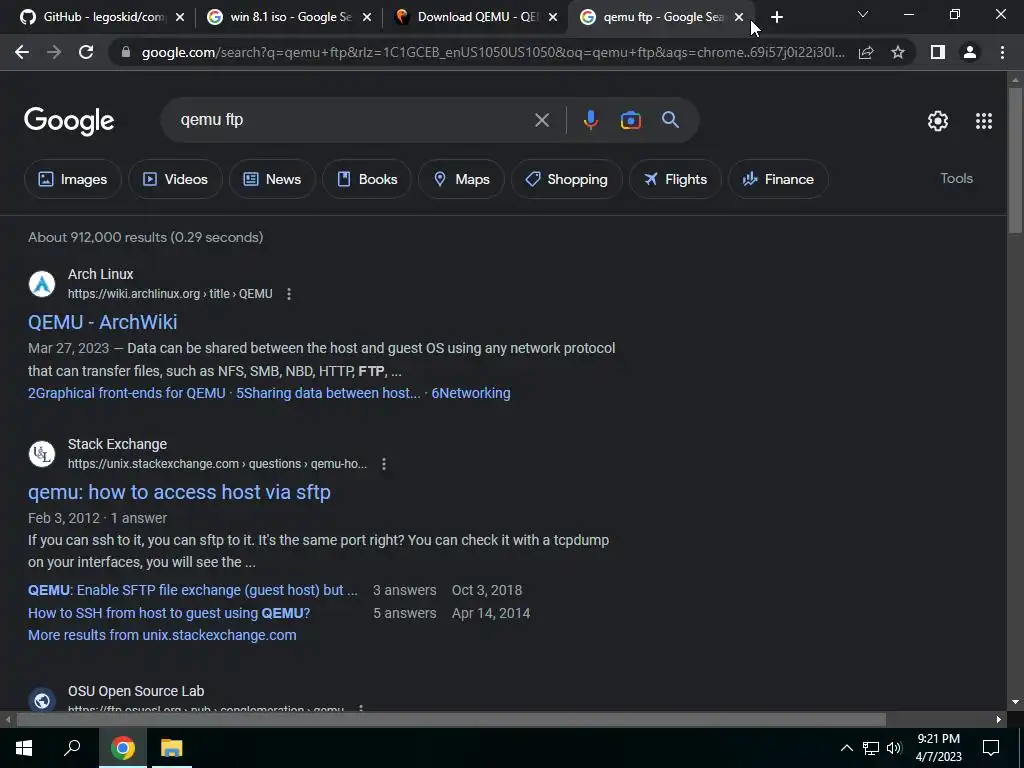The height and width of the screenshot is (768, 1024).
Task: Open Google search settings gear
Action: (x=938, y=121)
